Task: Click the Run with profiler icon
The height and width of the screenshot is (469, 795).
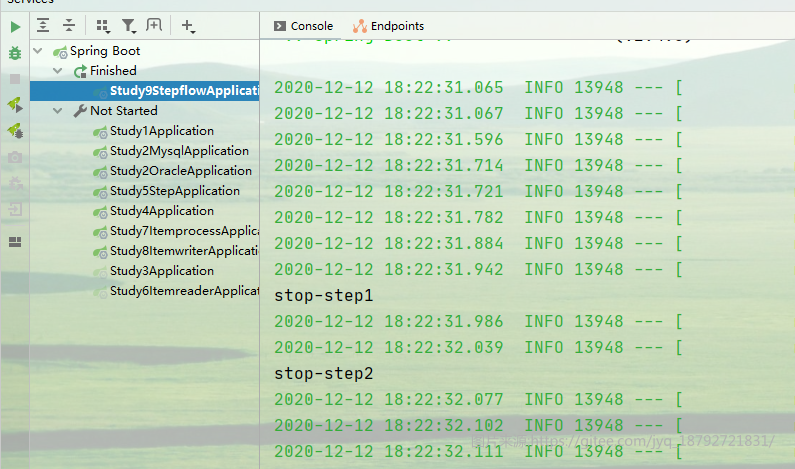Action: 15,131
